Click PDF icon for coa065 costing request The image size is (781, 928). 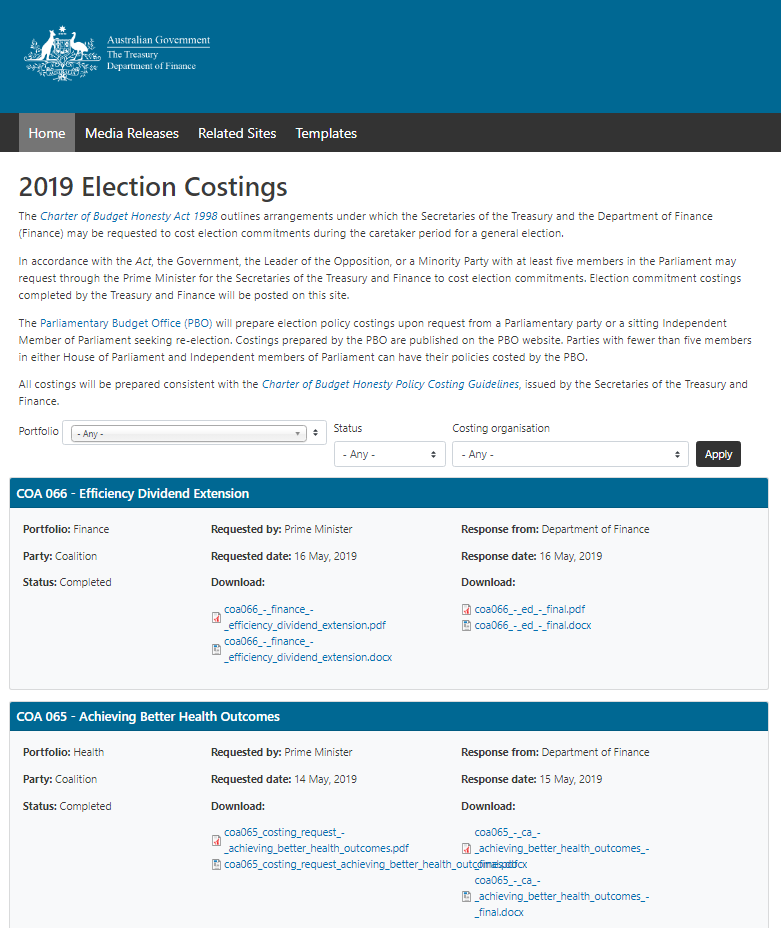(x=216, y=840)
